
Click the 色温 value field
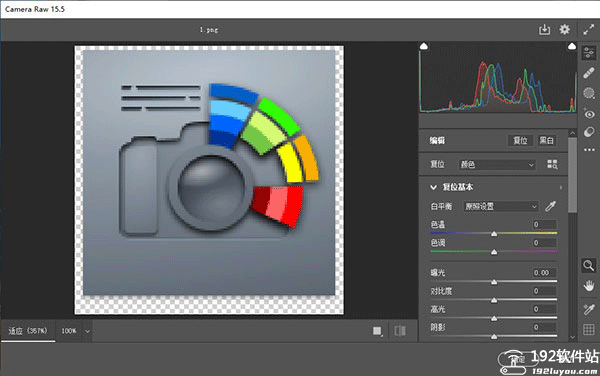(x=544, y=225)
